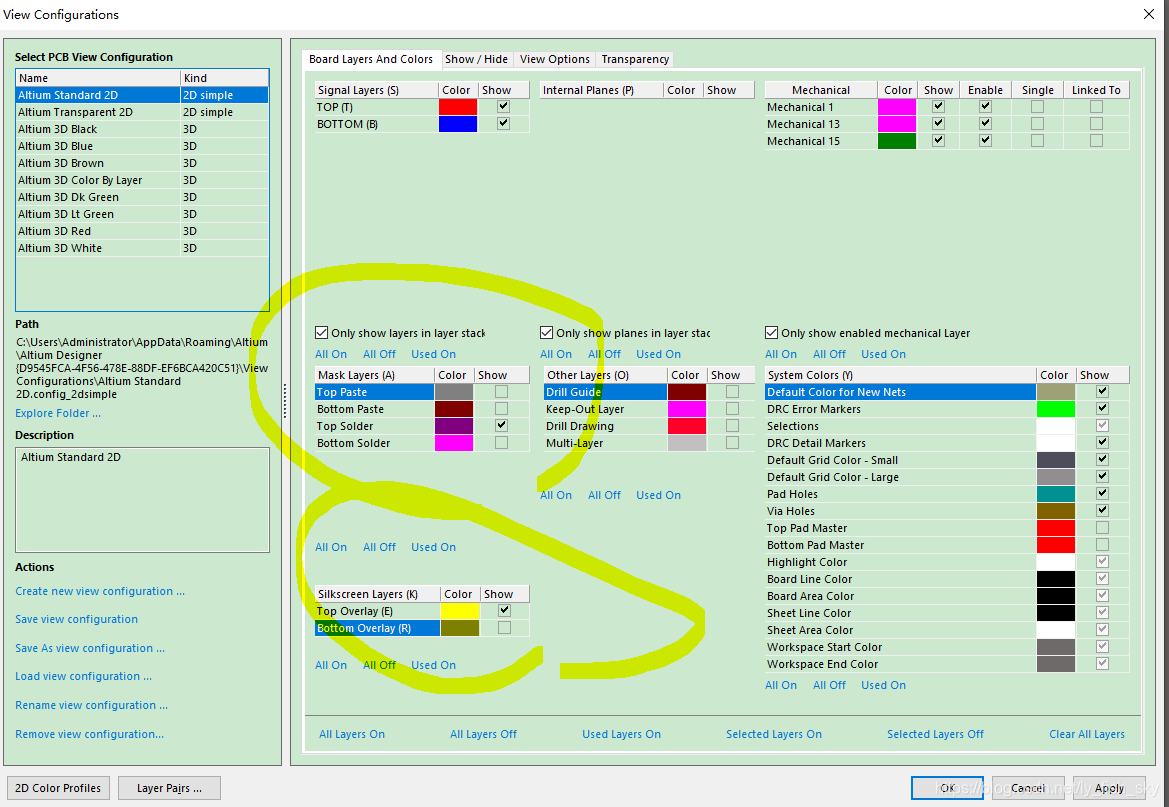Click the OK button
The width and height of the screenshot is (1169, 807).
click(947, 788)
